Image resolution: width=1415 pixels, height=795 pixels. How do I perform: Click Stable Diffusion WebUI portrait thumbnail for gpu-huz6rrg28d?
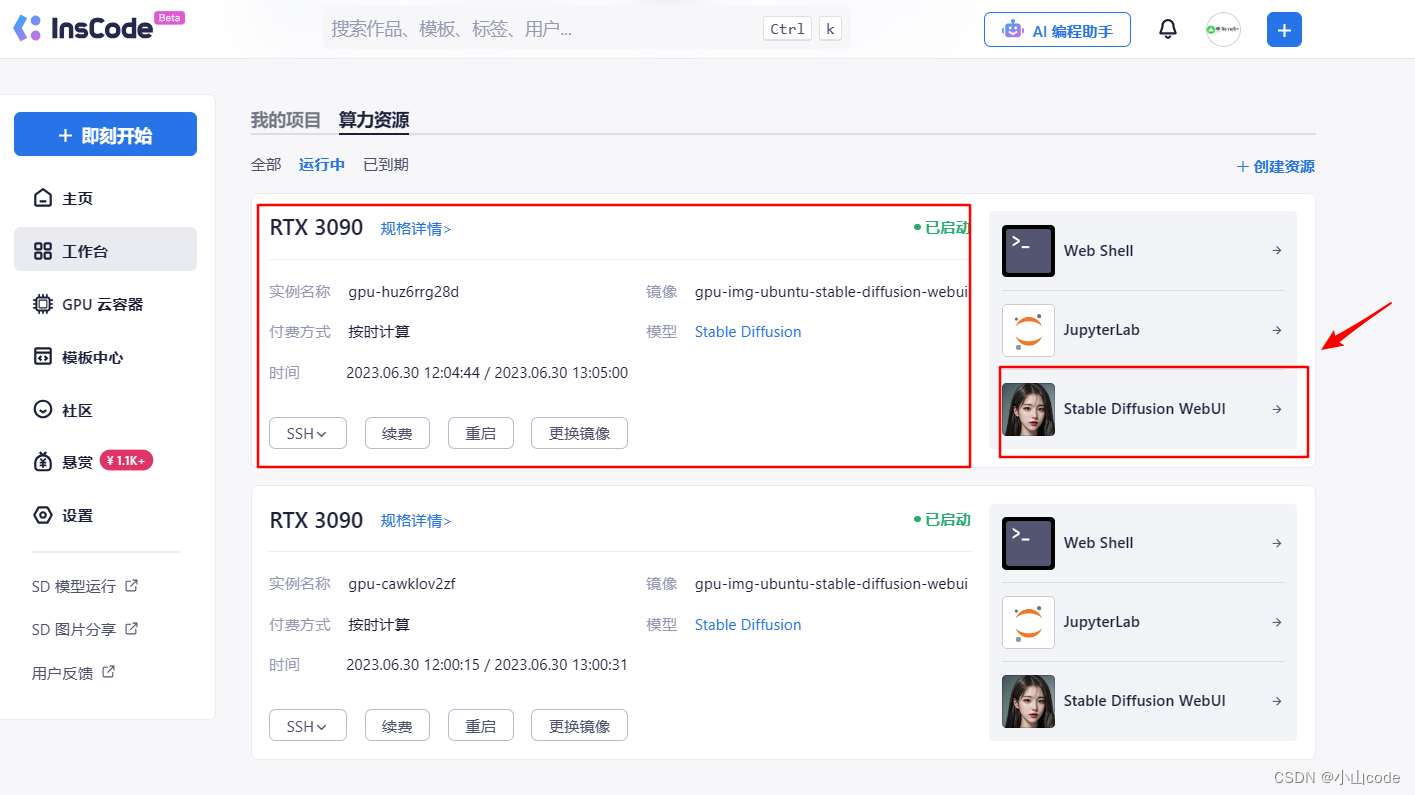1028,409
